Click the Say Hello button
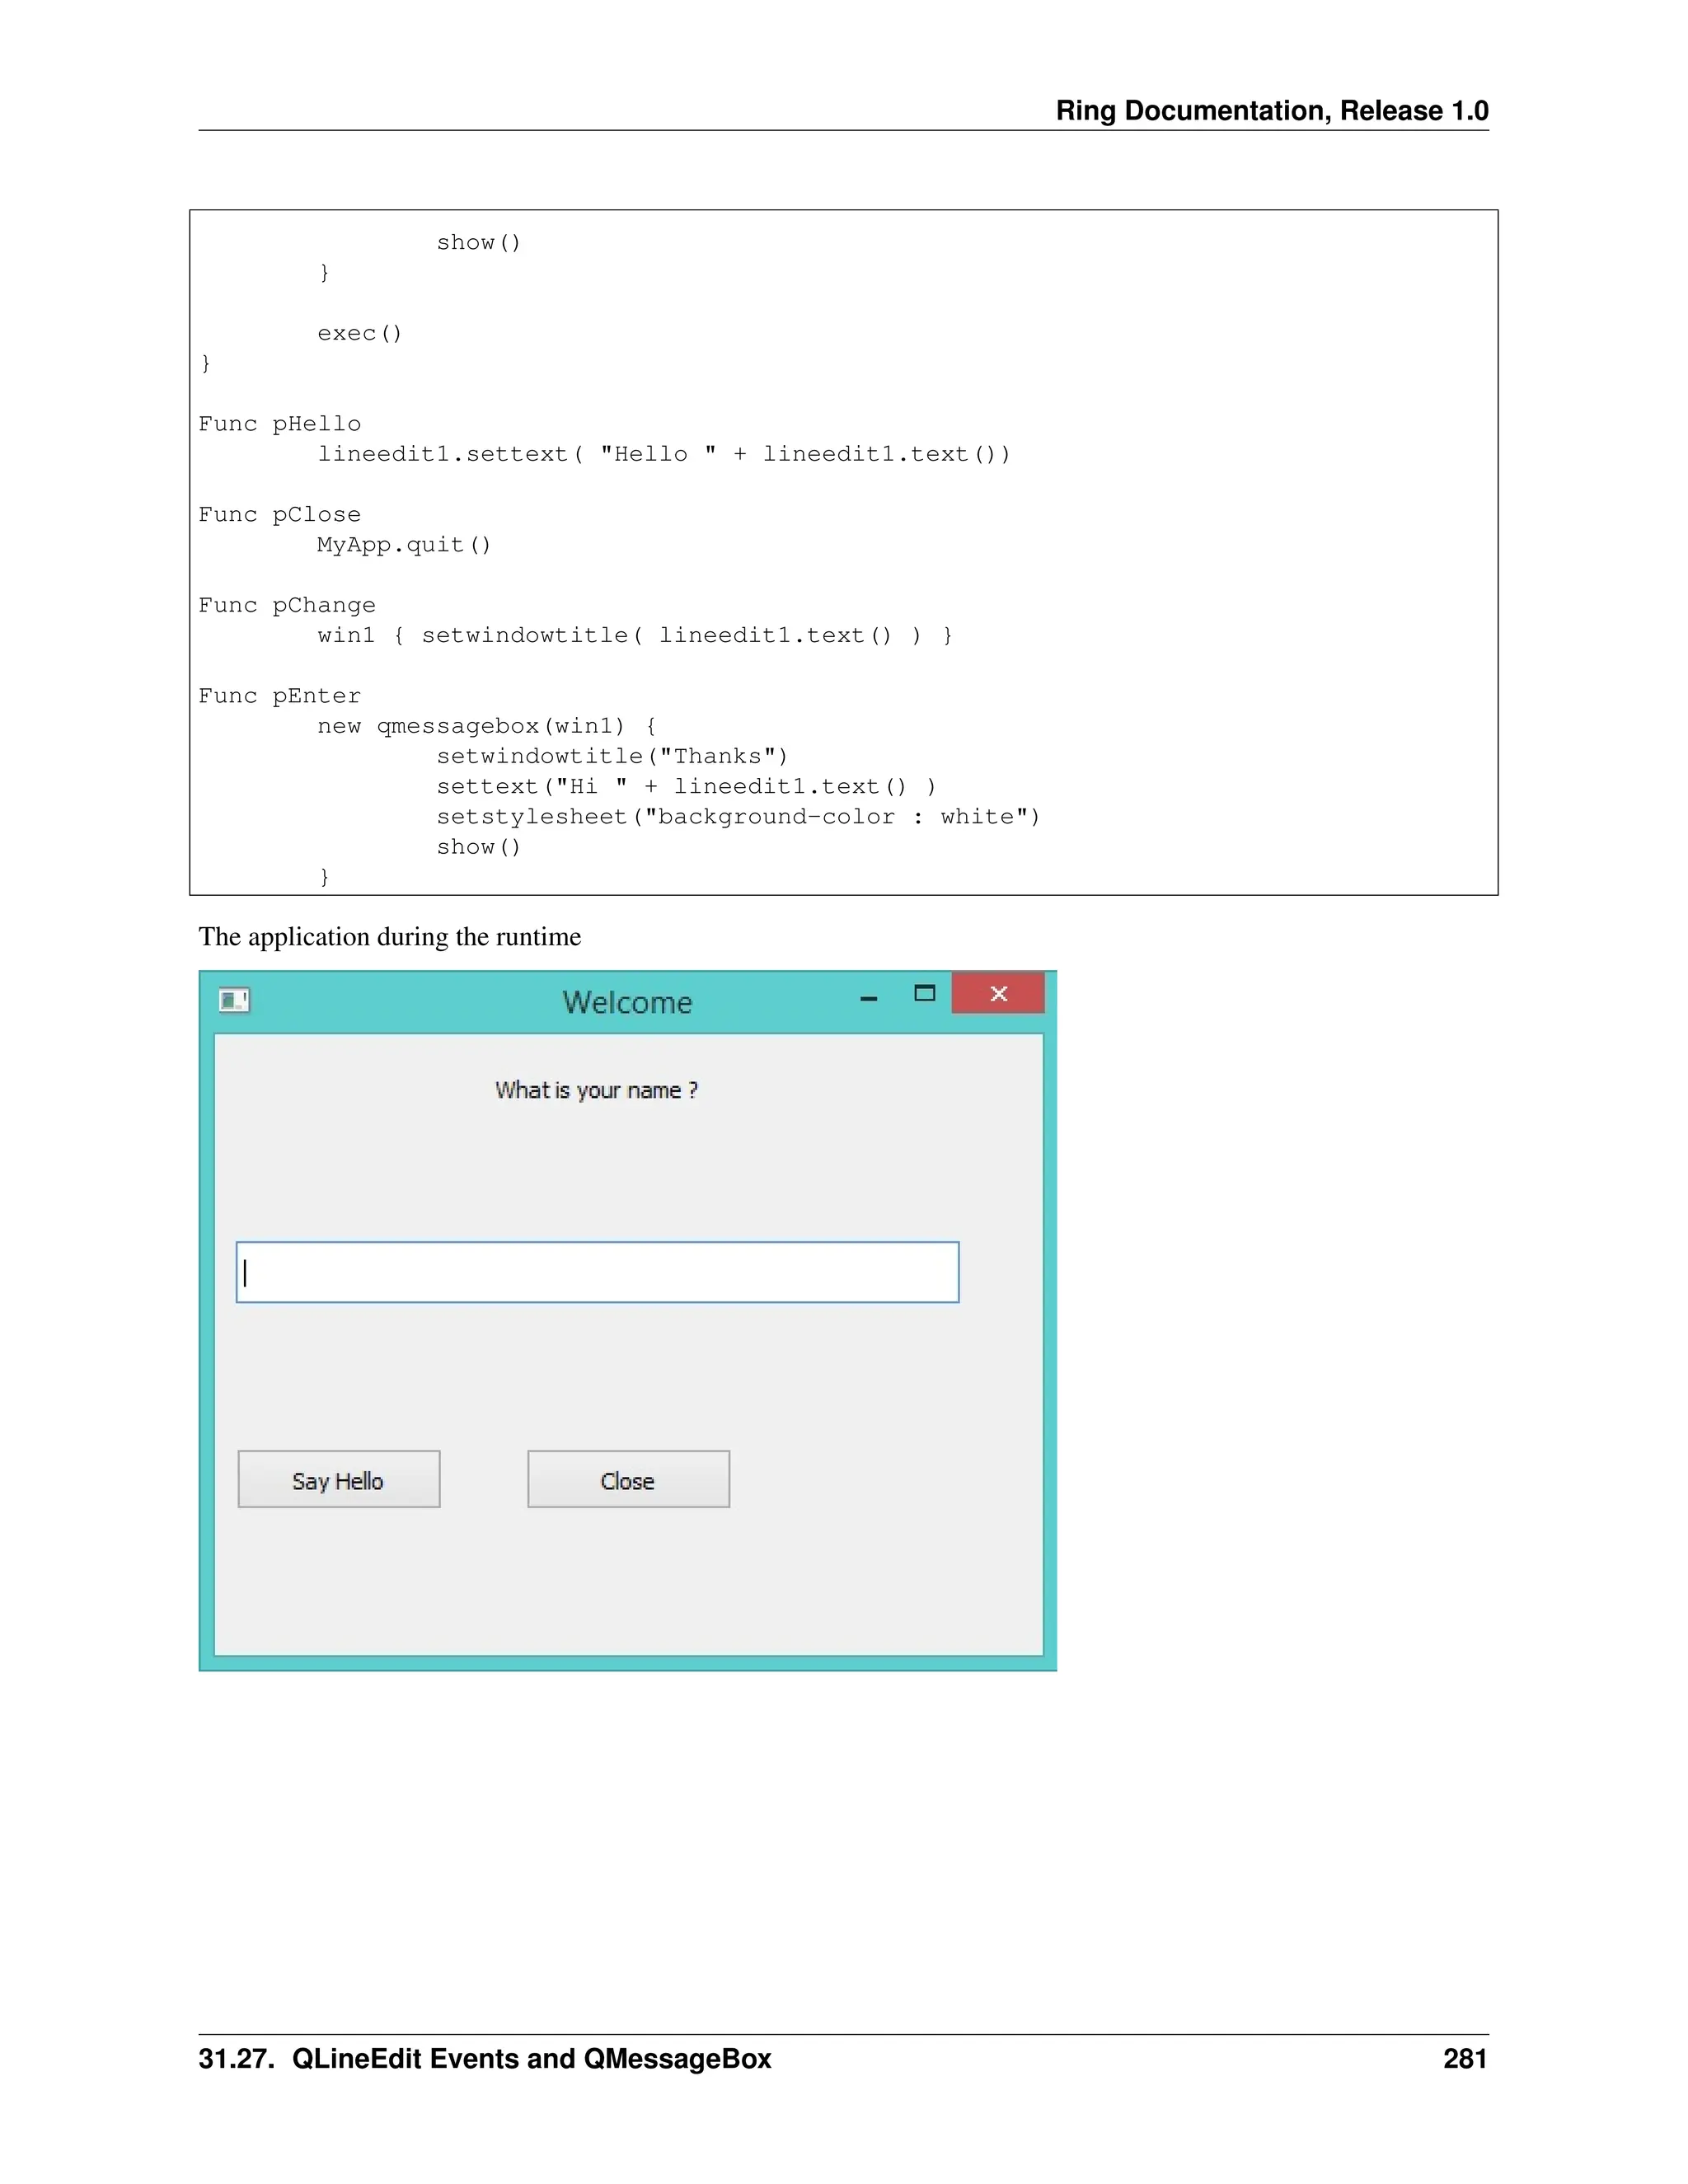 coord(339,1479)
